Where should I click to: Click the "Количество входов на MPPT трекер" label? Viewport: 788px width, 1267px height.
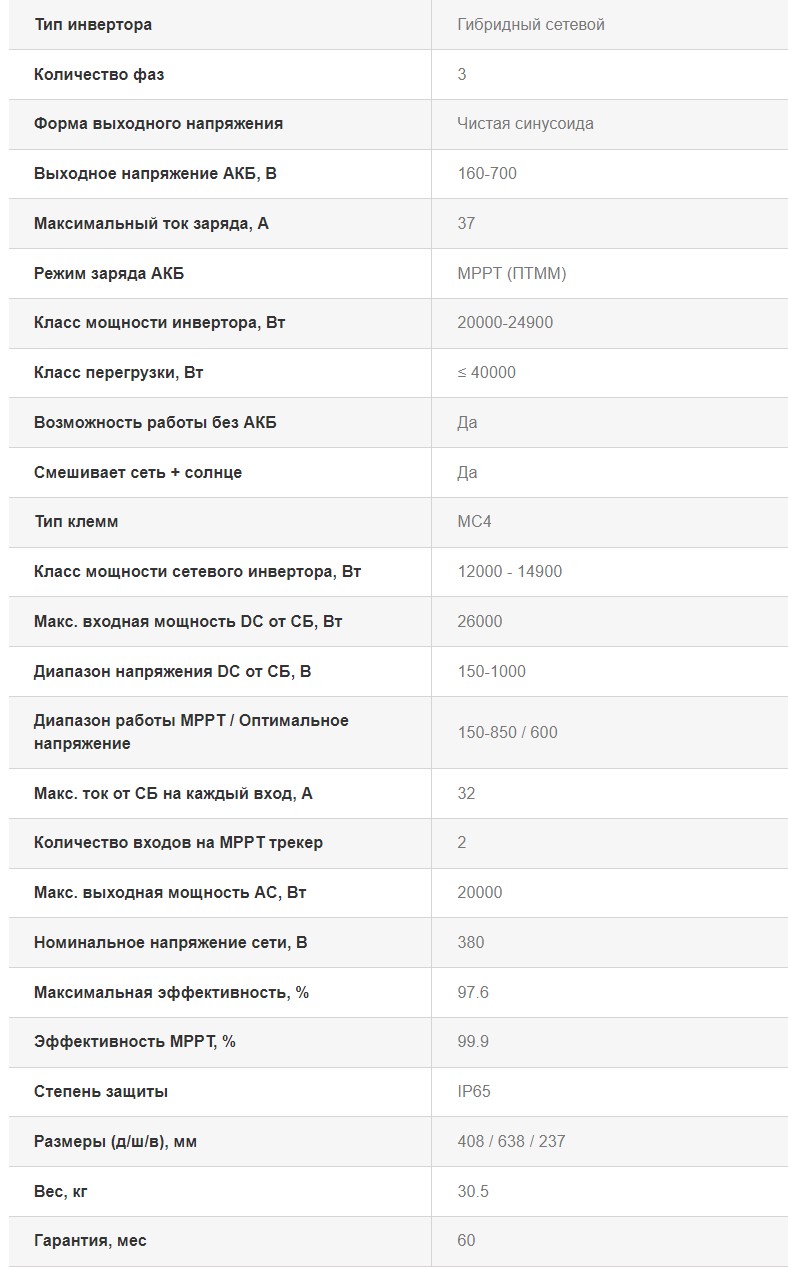[x=178, y=843]
